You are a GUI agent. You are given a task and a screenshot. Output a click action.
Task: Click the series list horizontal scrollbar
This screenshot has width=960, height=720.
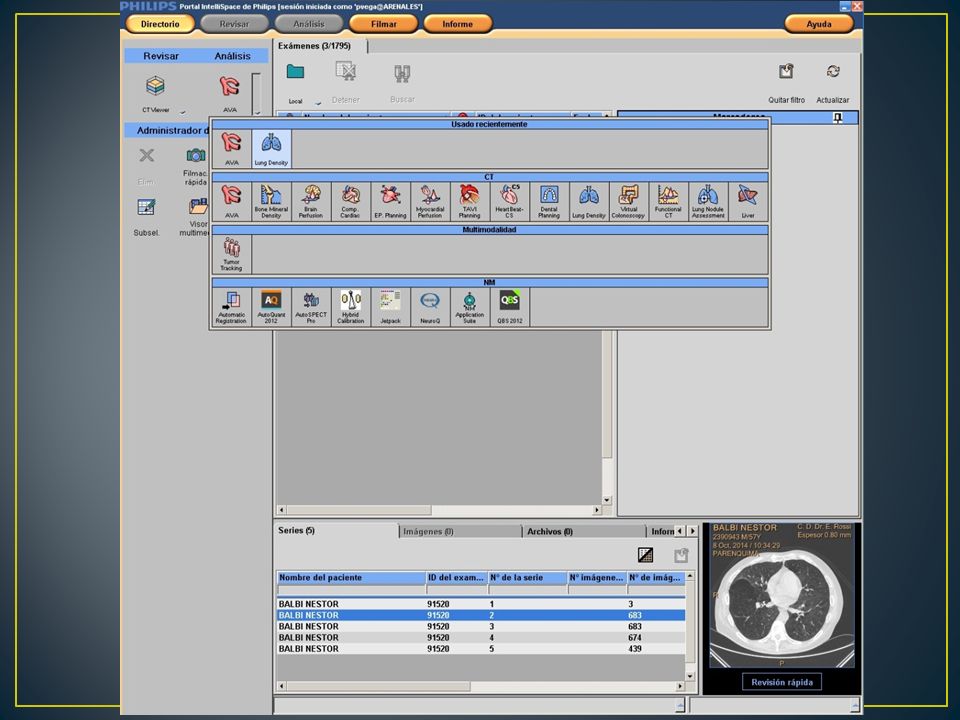point(481,686)
